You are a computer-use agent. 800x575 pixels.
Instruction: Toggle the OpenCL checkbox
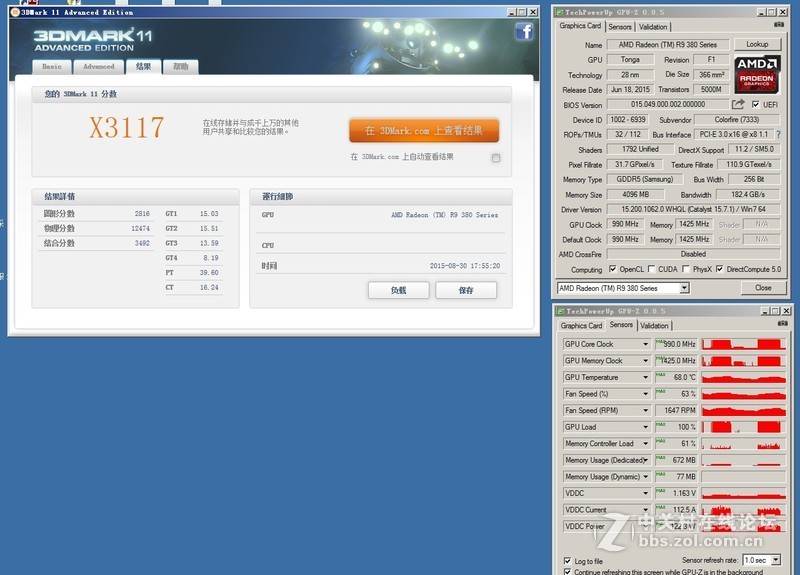612,269
